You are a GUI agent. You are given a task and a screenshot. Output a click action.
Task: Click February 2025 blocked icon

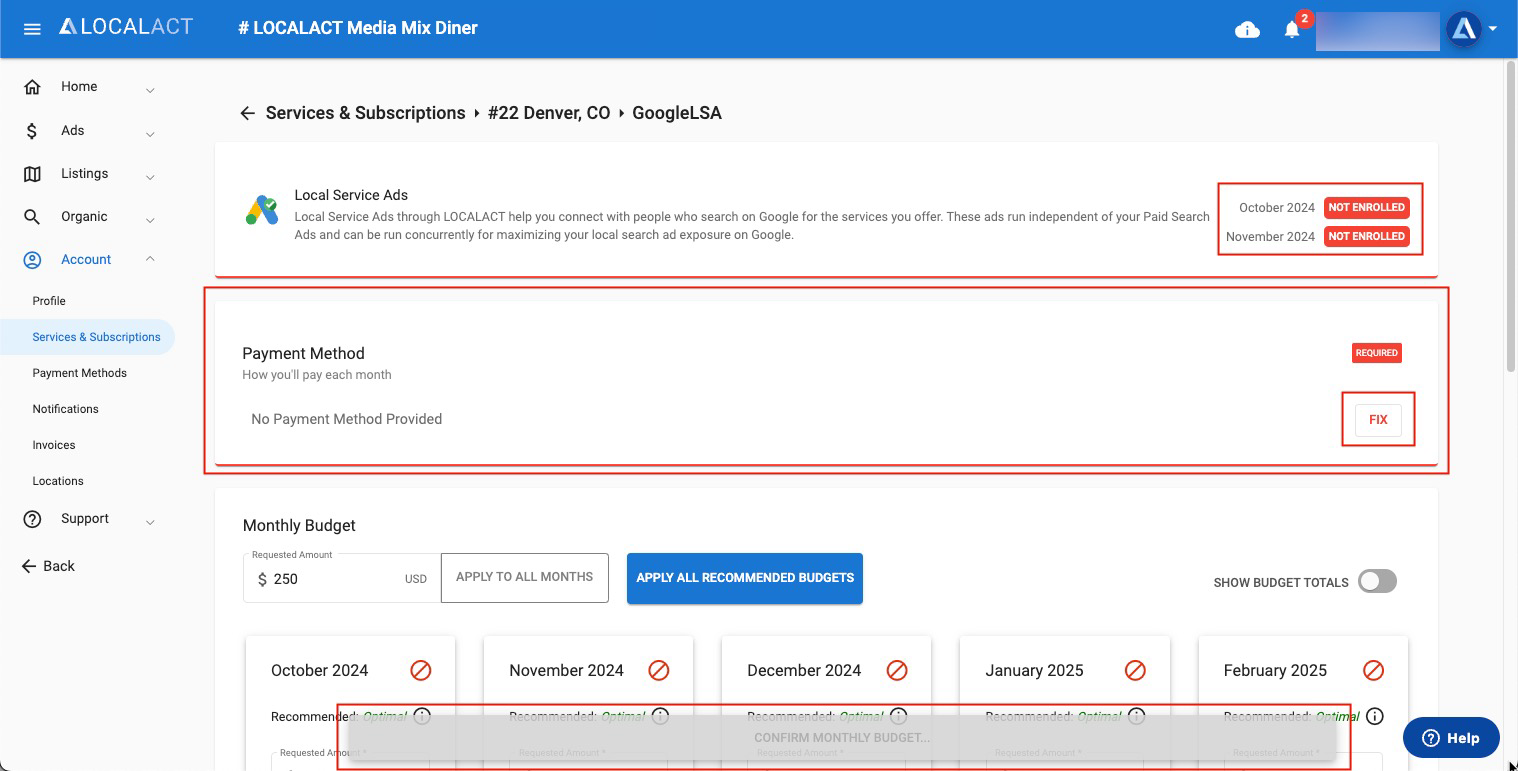pos(1374,670)
